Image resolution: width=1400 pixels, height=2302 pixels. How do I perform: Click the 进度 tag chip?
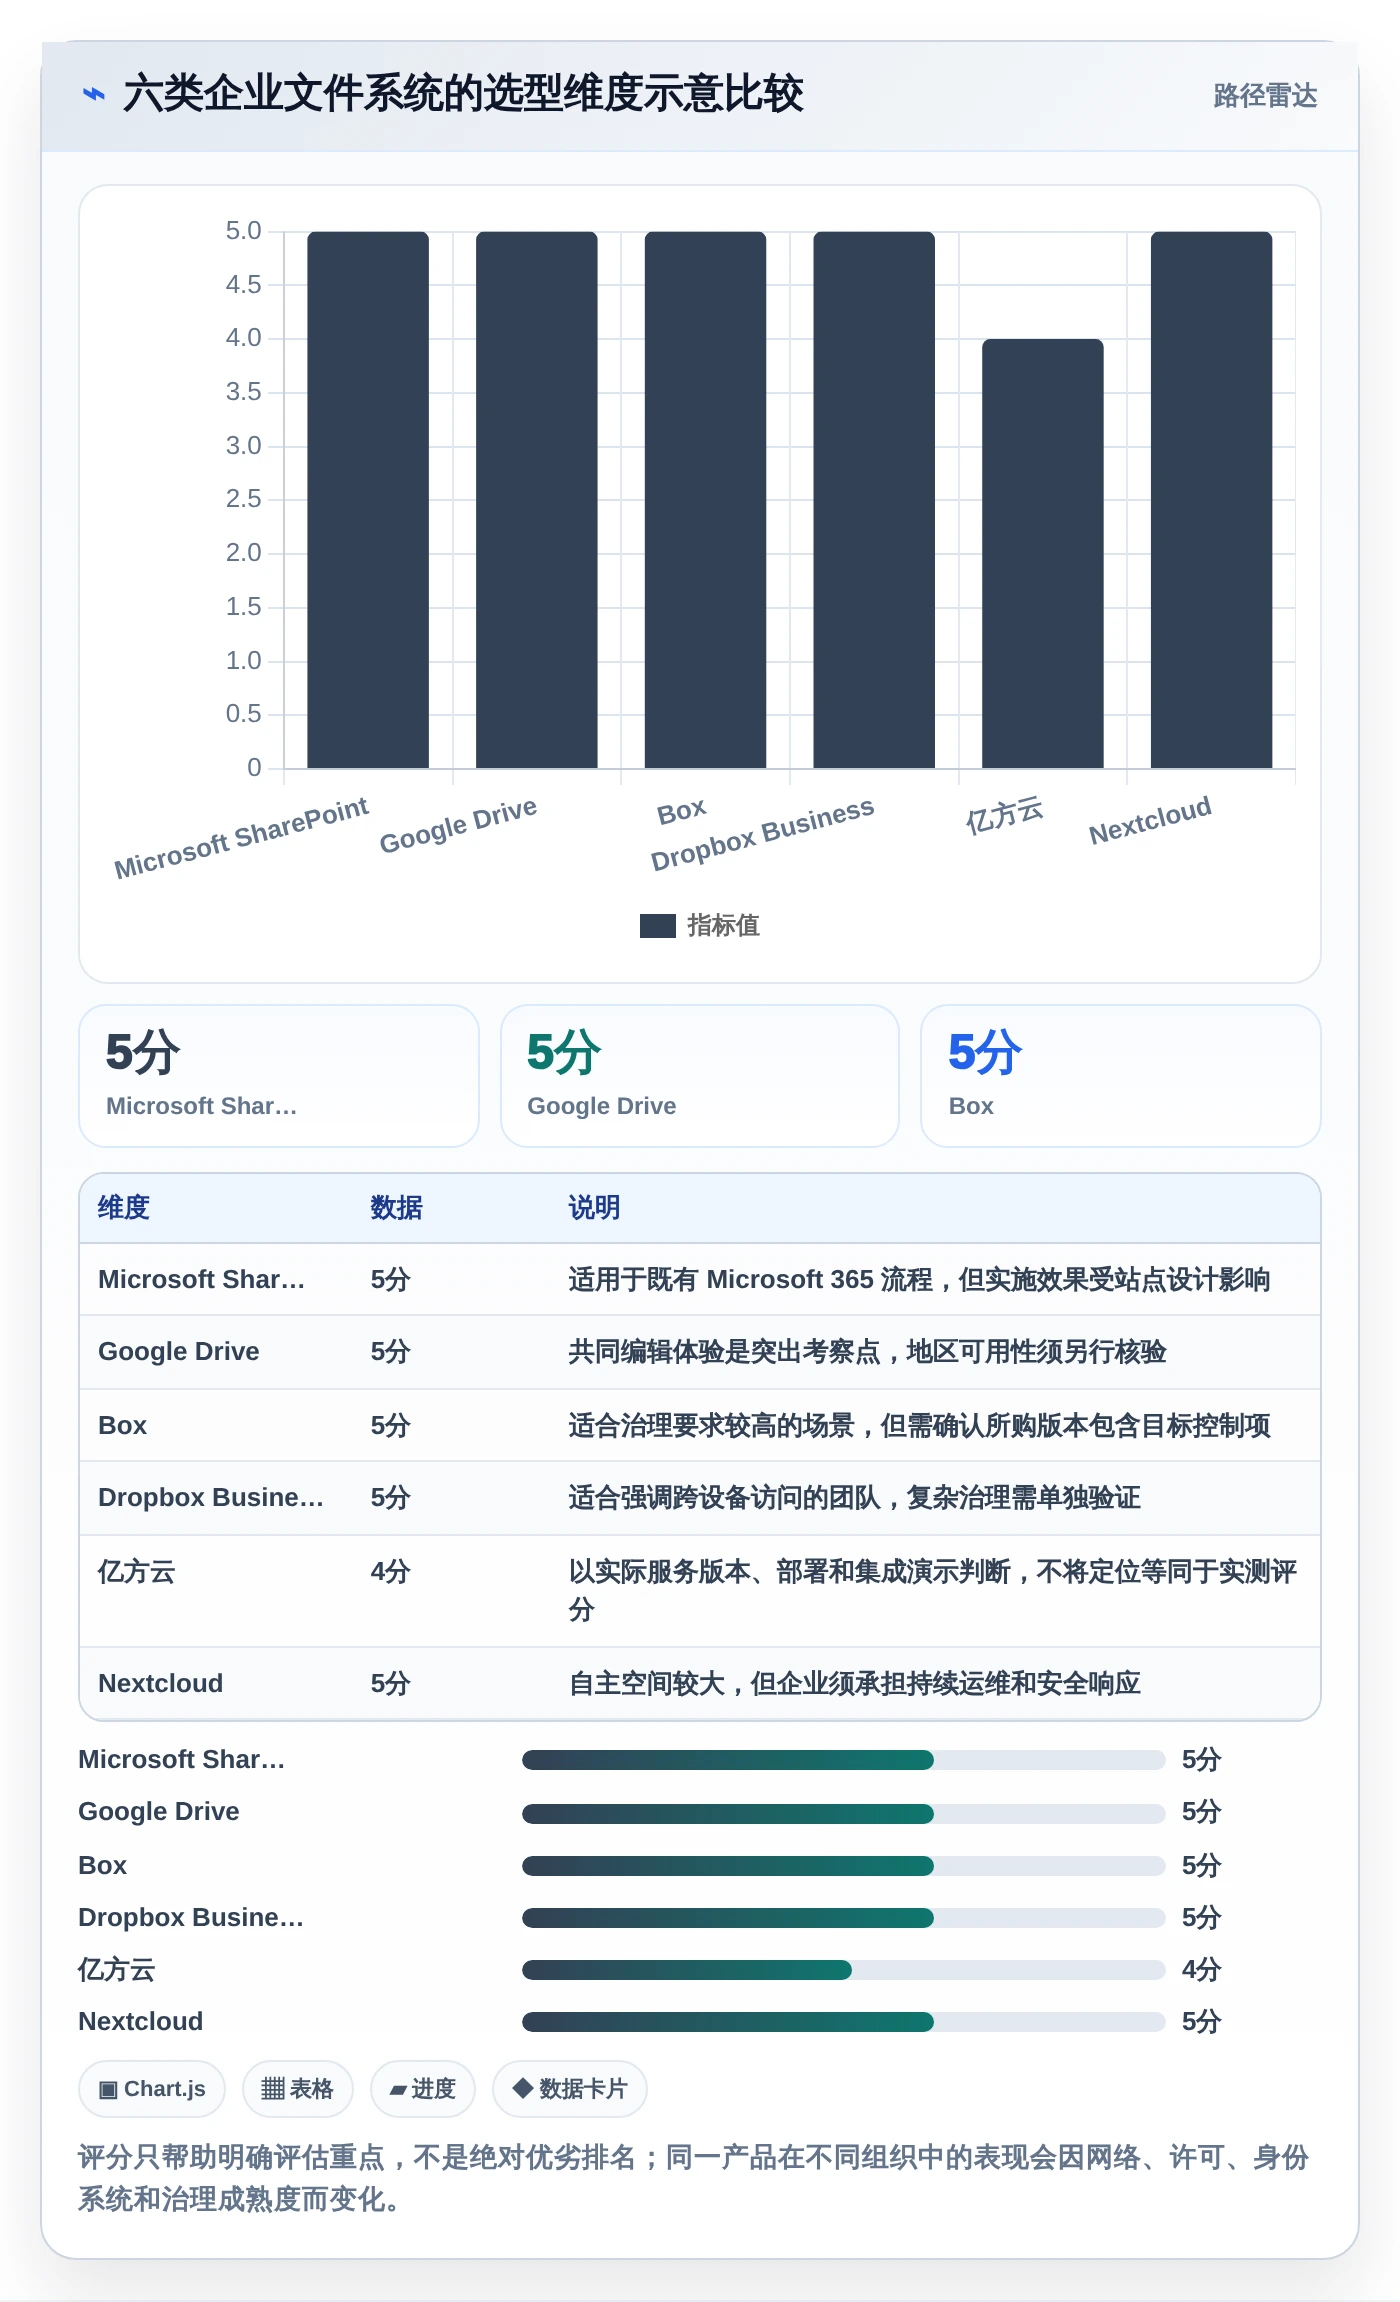423,2089
